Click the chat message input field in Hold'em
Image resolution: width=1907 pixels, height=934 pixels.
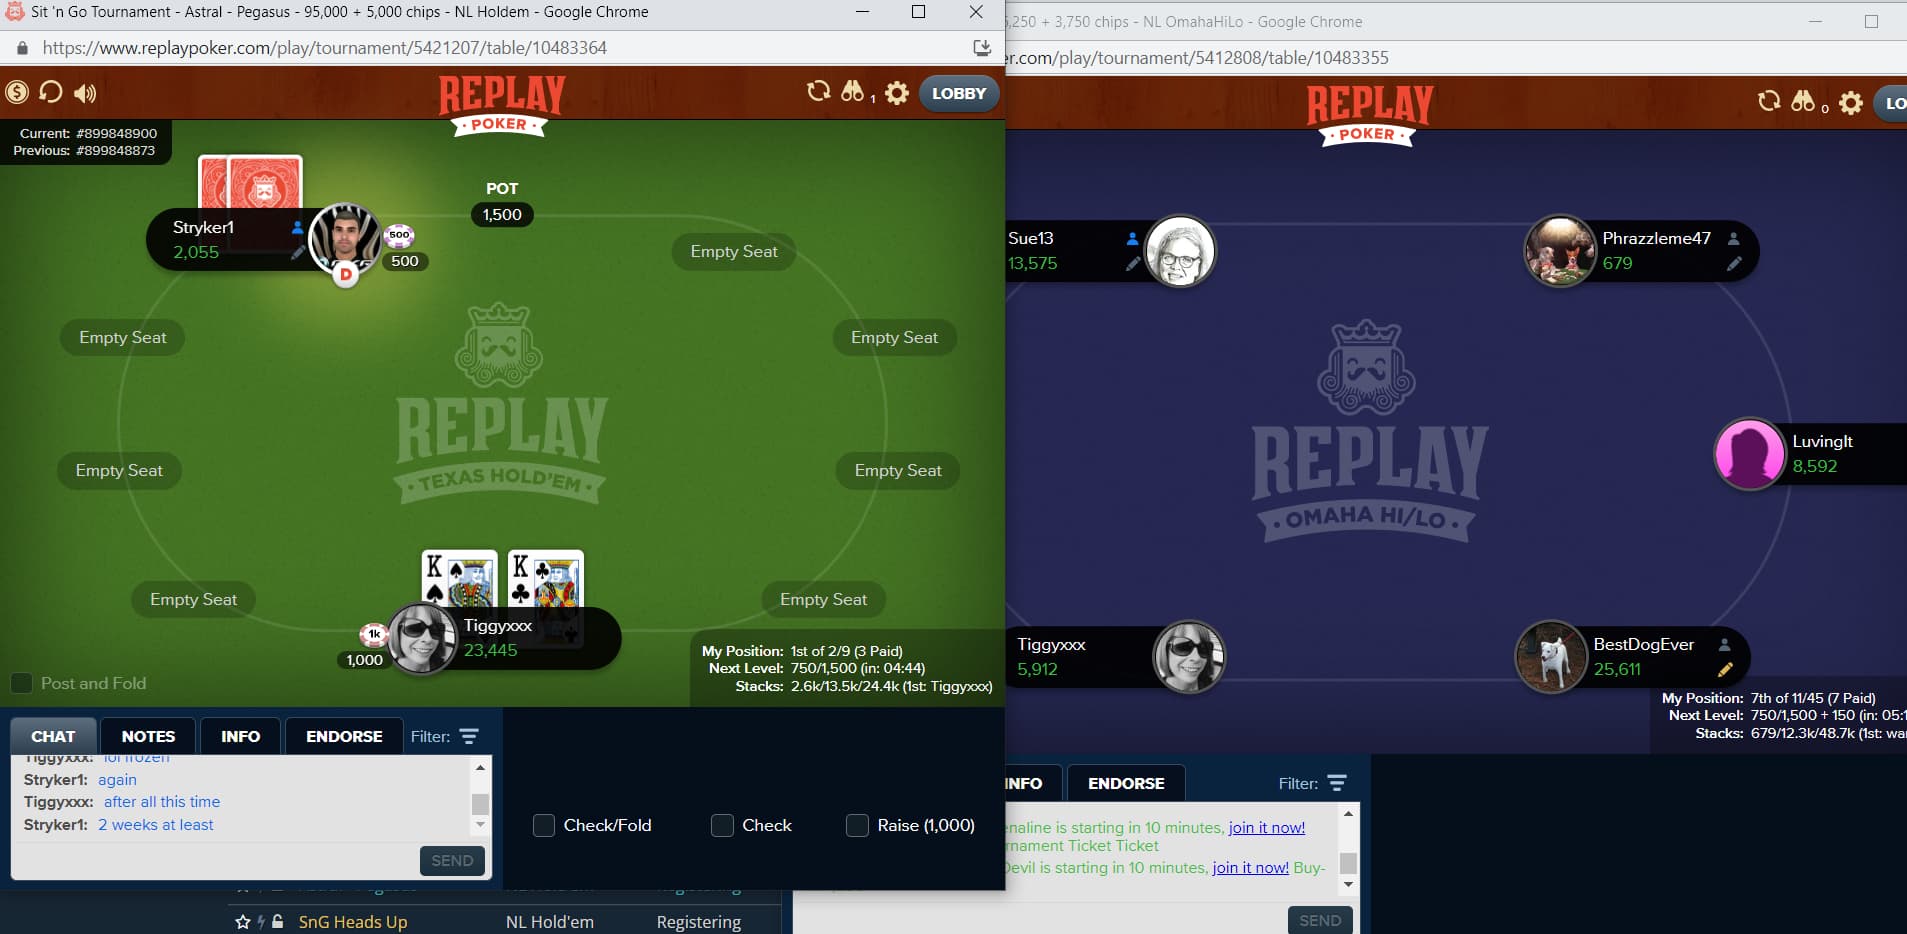click(214, 860)
